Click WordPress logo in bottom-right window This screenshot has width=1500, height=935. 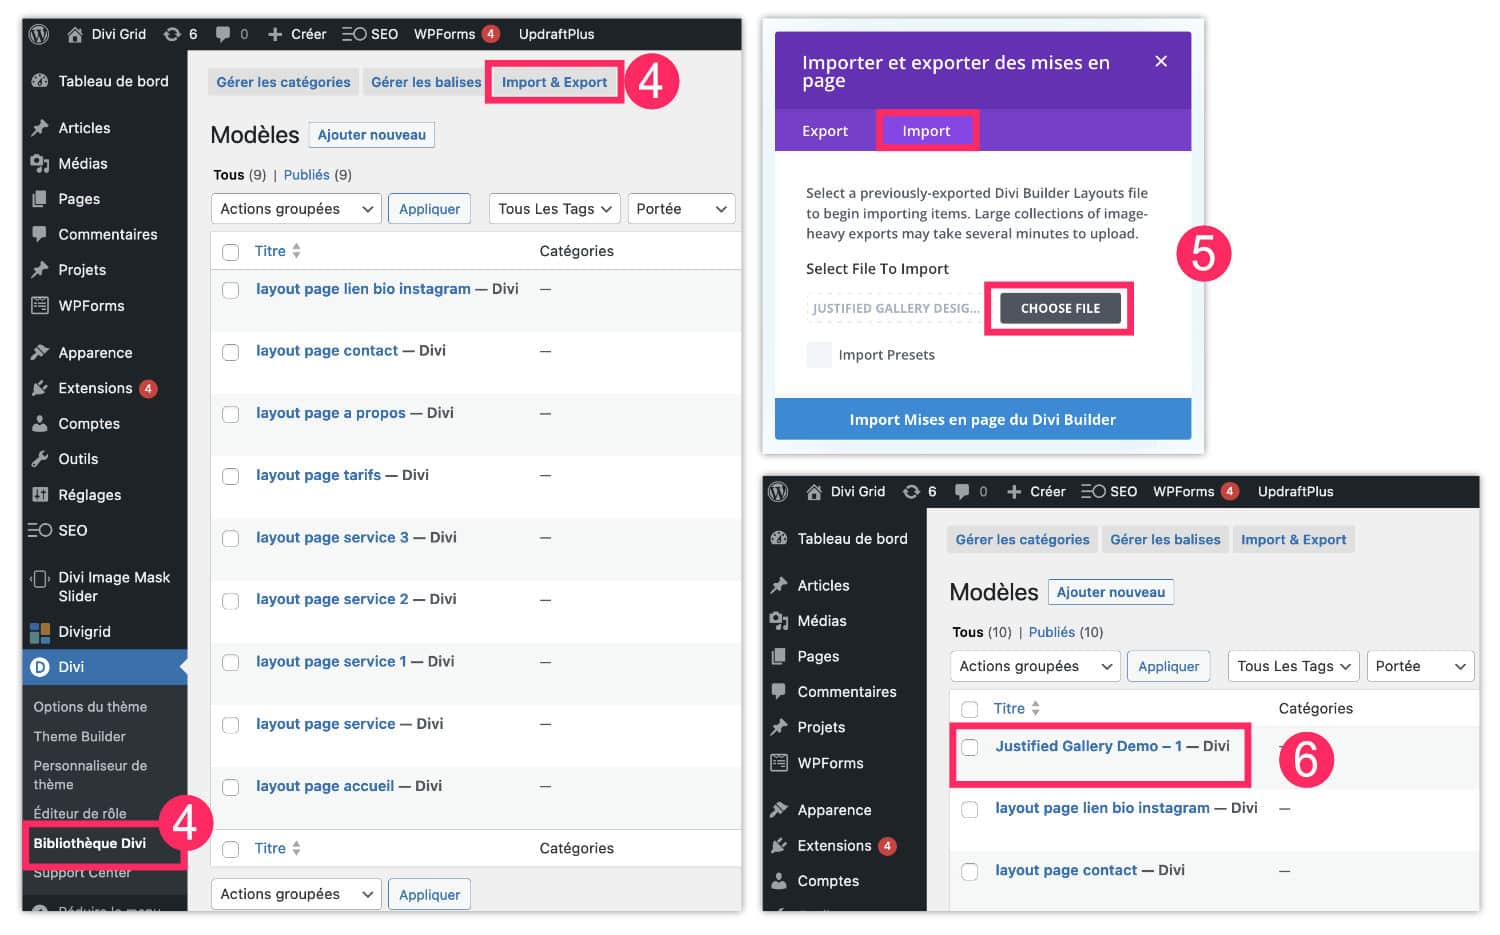click(778, 491)
